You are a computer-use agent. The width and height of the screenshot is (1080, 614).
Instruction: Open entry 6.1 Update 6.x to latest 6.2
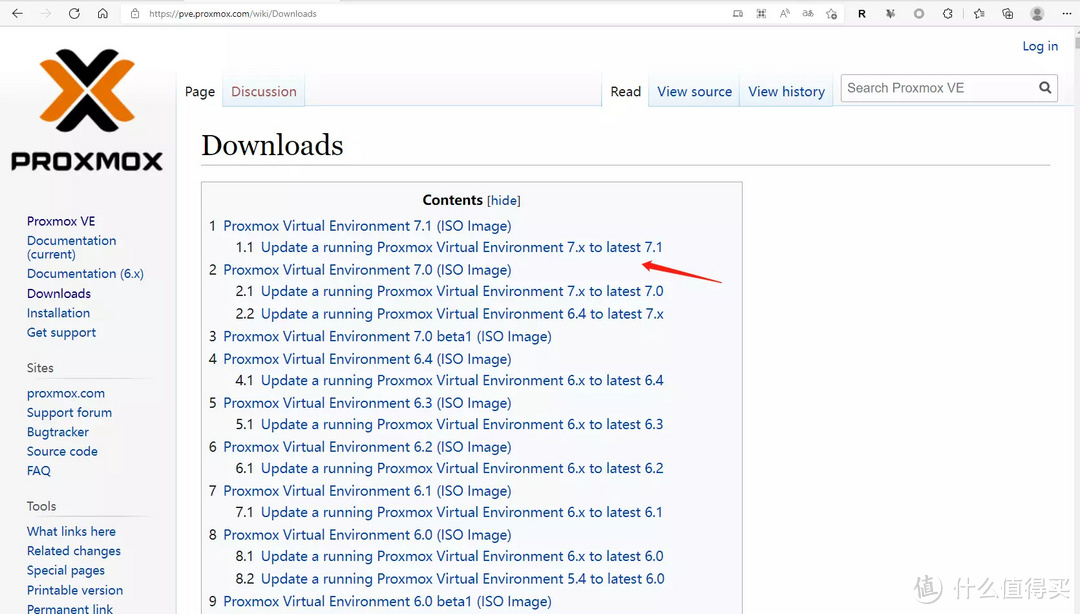coord(462,469)
